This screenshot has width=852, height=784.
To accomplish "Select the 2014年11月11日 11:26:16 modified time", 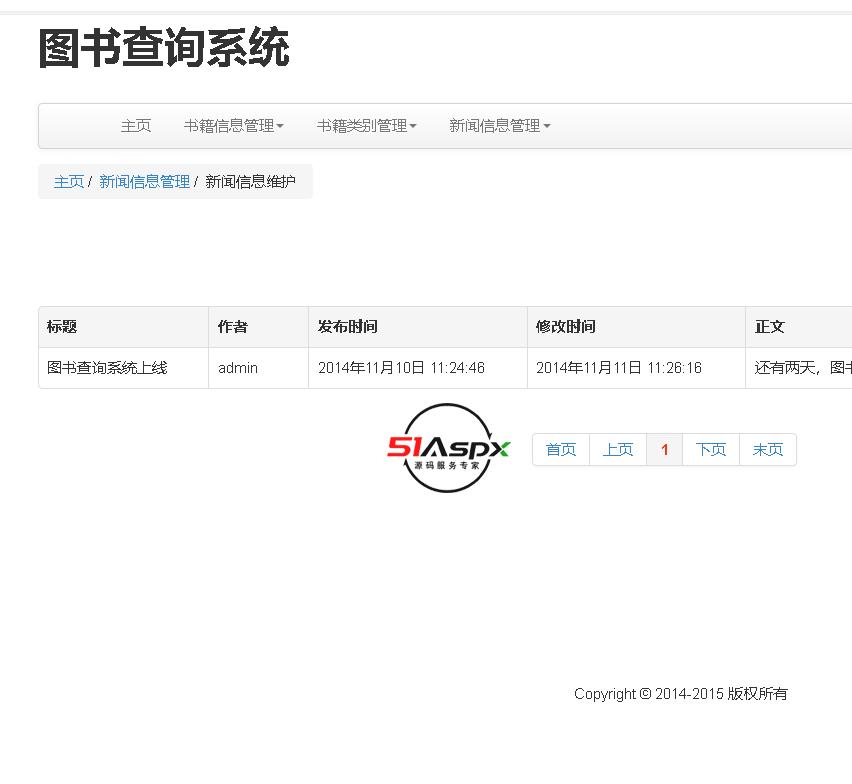I will pos(636,368).
